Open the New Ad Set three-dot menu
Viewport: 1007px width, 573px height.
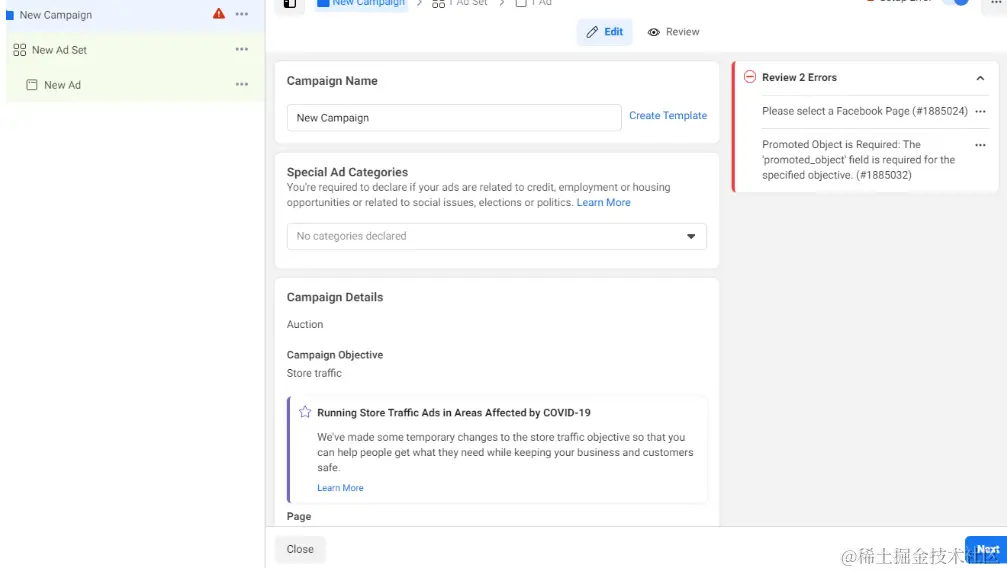242,49
